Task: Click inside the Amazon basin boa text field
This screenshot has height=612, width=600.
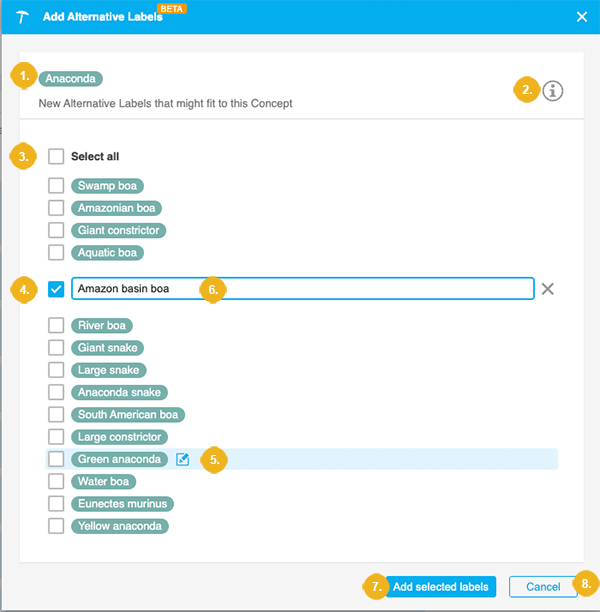Action: point(303,288)
